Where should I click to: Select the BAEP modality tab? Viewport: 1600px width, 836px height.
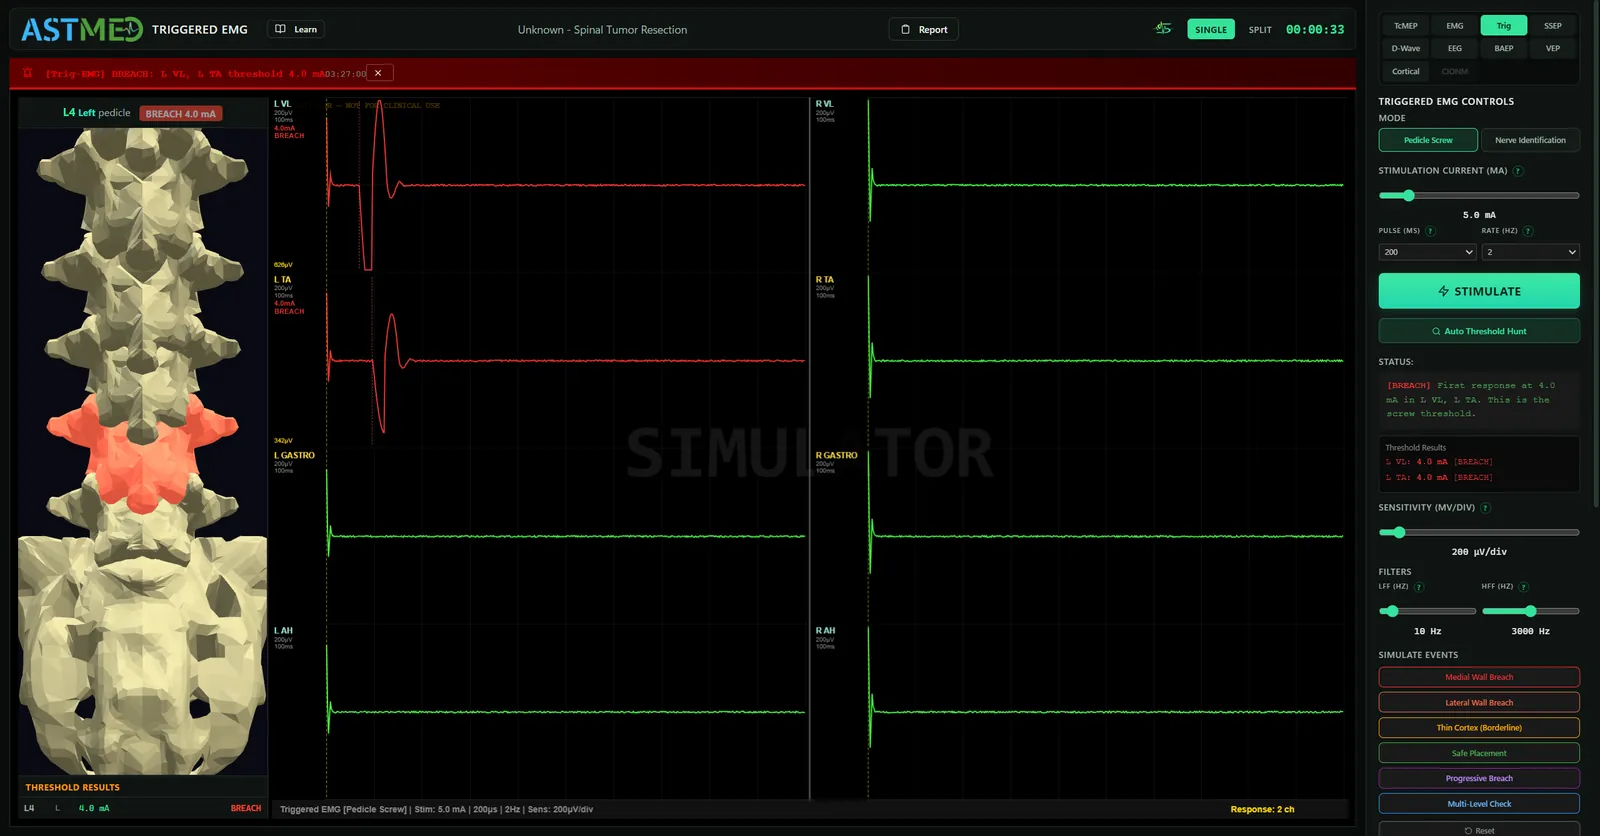[1504, 48]
